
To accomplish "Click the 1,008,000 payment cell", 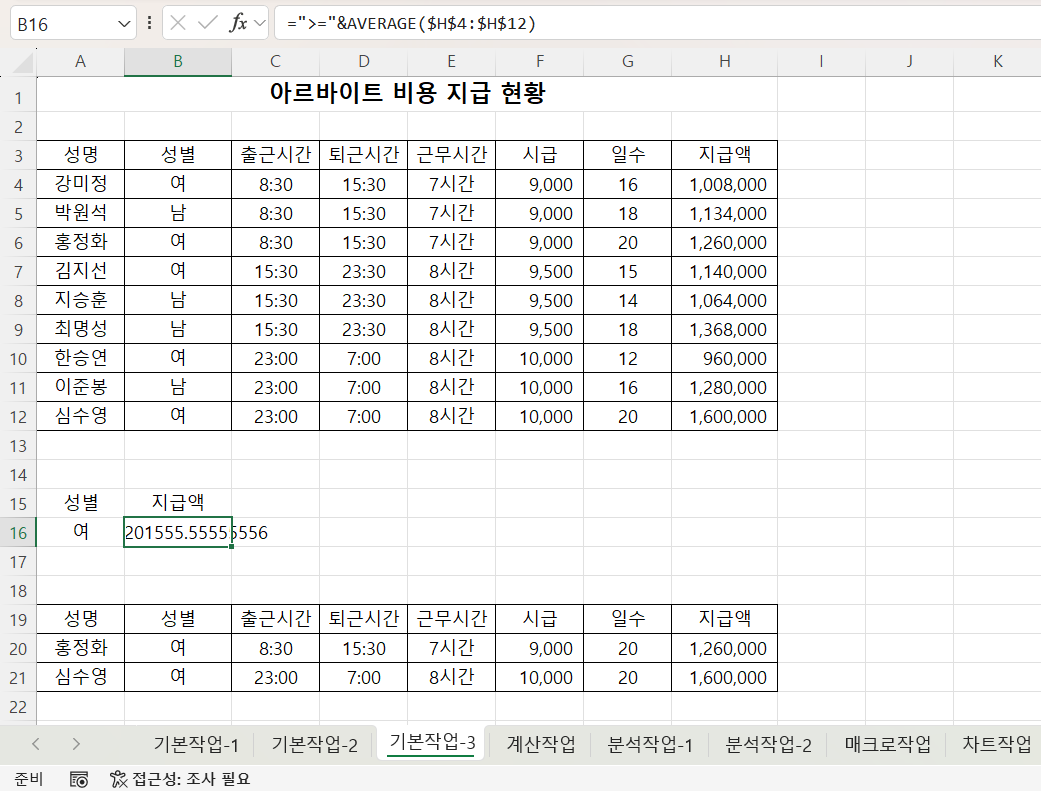I will [724, 184].
